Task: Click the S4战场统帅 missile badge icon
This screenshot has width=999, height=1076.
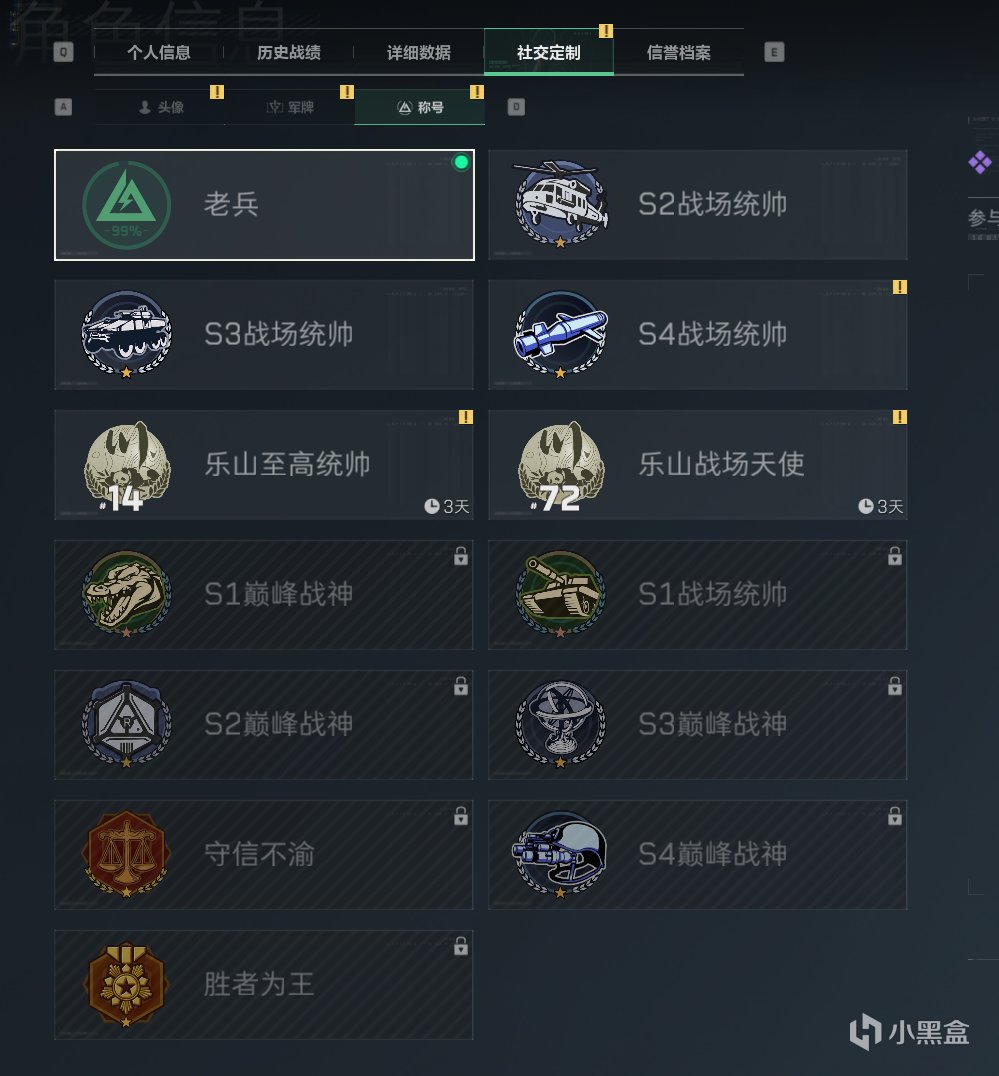Action: 561,334
